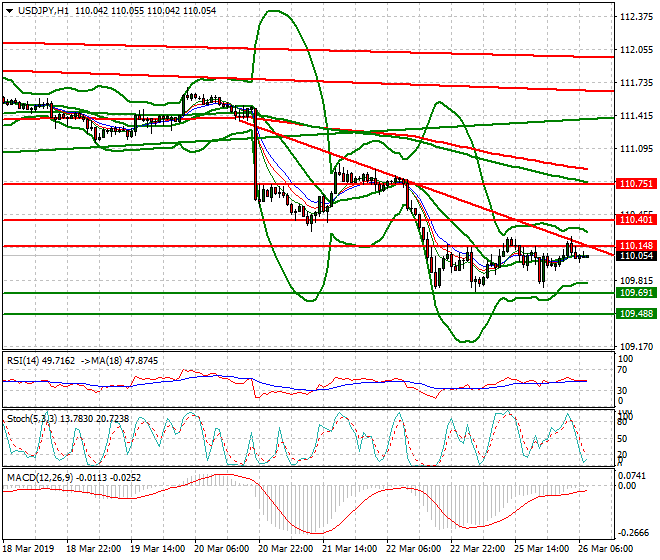
Task: Click the 112.055 price scale value
Action: (636, 50)
